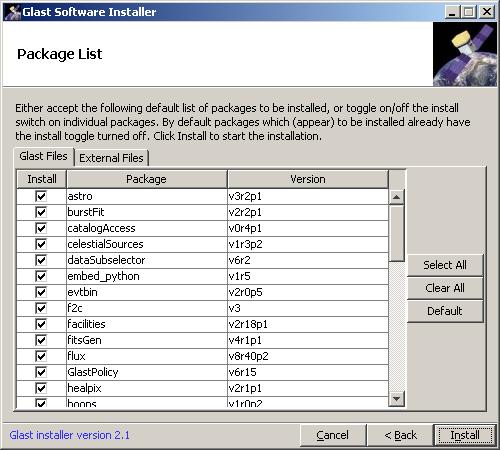Toggle the dataSubselector checkbox

[x=41, y=260]
